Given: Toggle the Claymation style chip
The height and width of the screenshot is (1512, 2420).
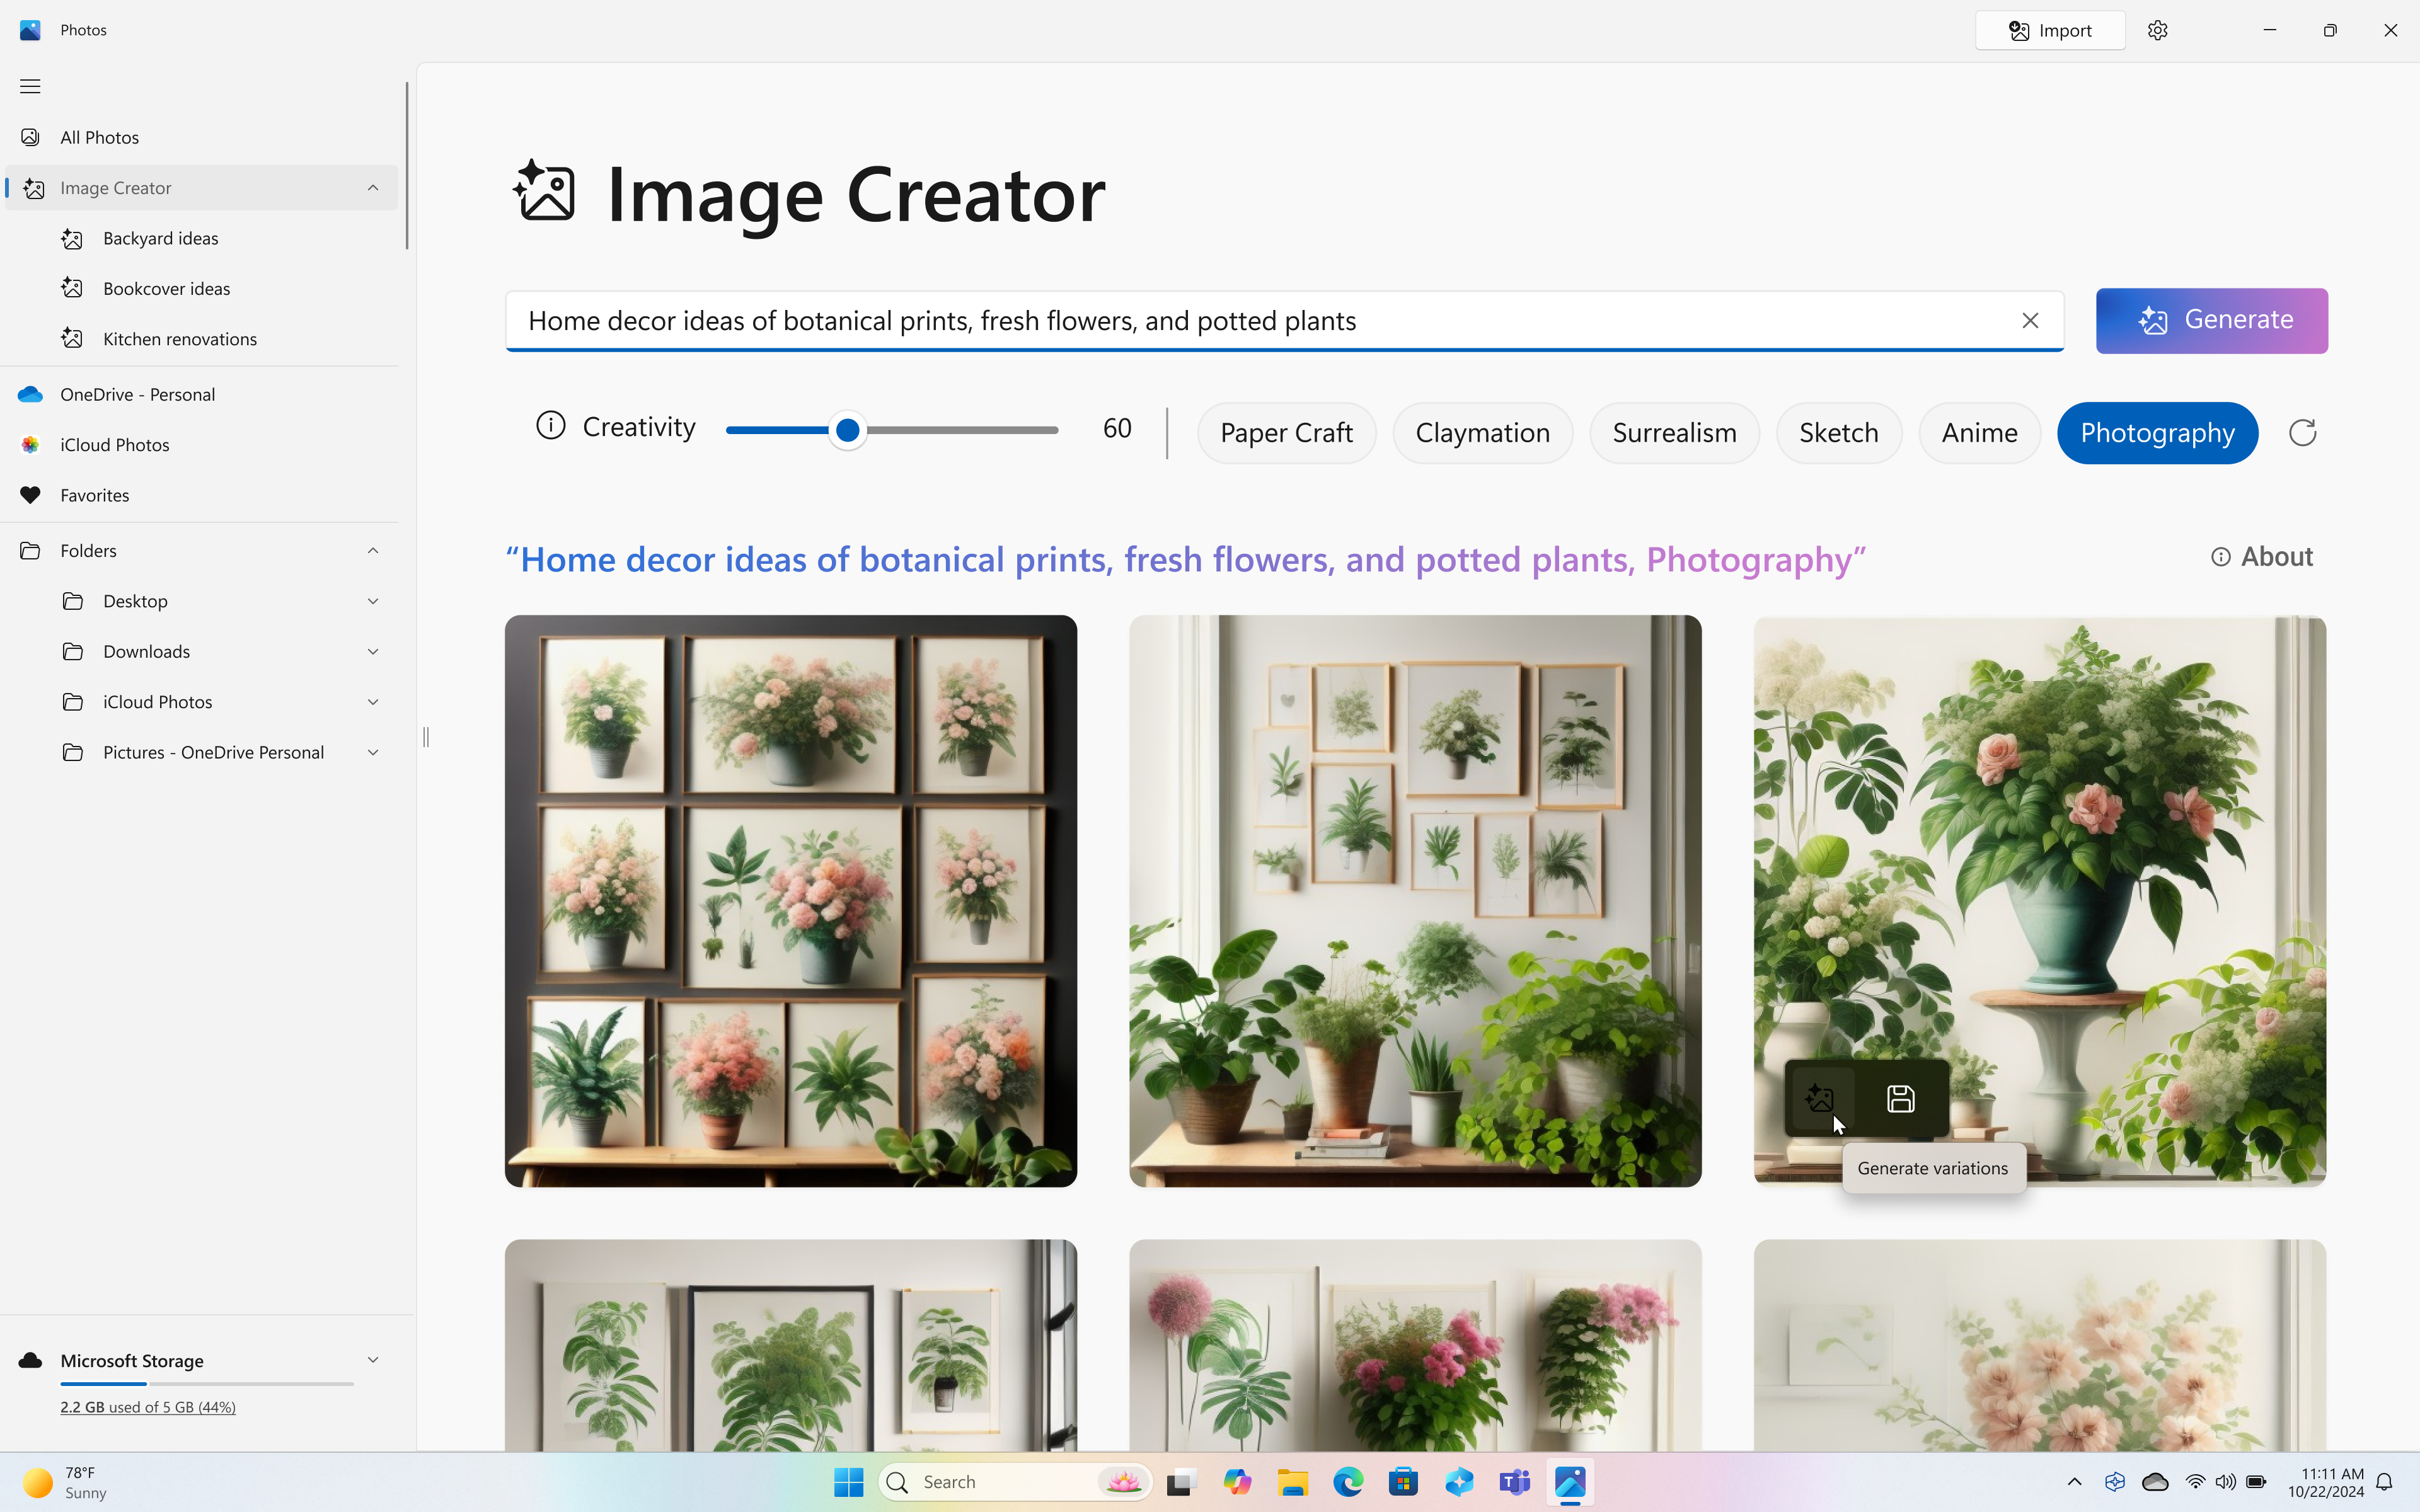Looking at the screenshot, I should pyautogui.click(x=1482, y=432).
